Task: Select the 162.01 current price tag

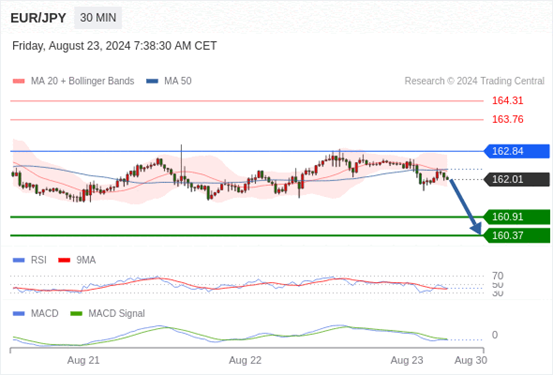Action: [x=516, y=180]
